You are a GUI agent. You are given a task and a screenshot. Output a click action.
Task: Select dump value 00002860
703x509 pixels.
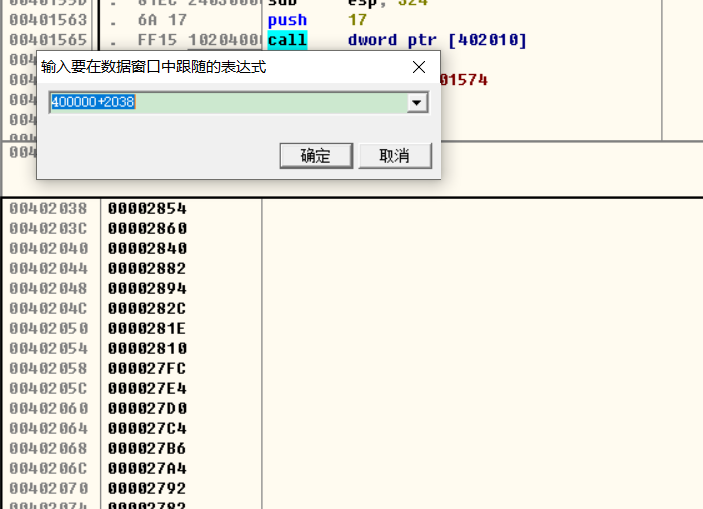click(x=147, y=229)
